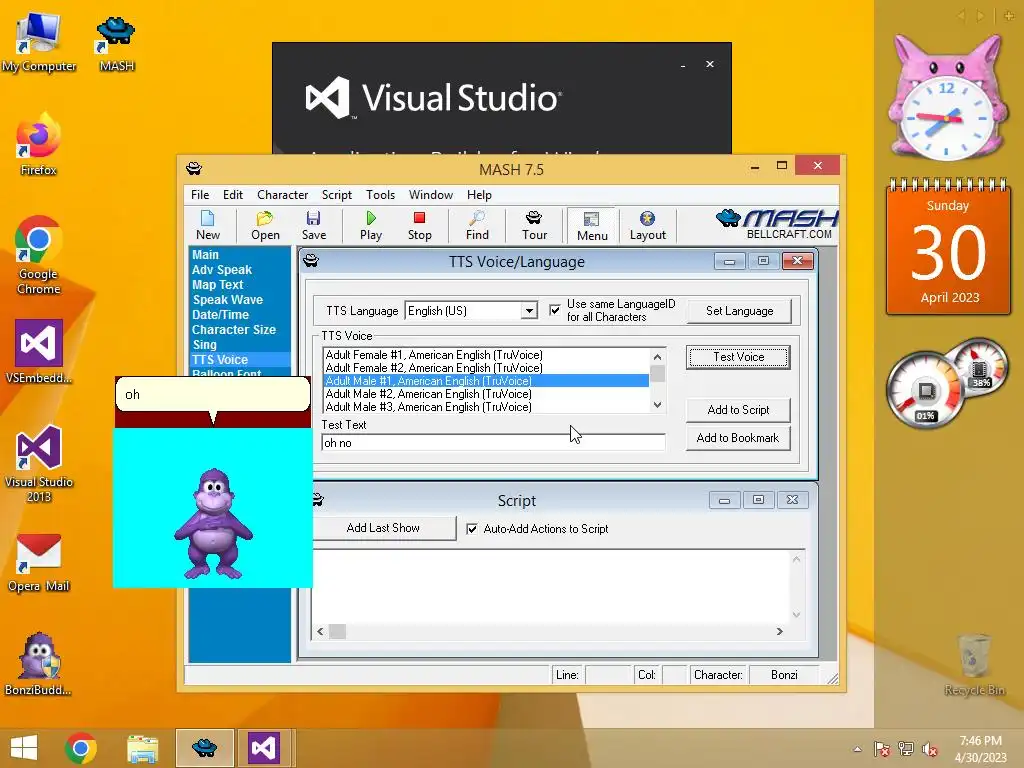Click the Find magnifier toolbar icon

(477, 225)
